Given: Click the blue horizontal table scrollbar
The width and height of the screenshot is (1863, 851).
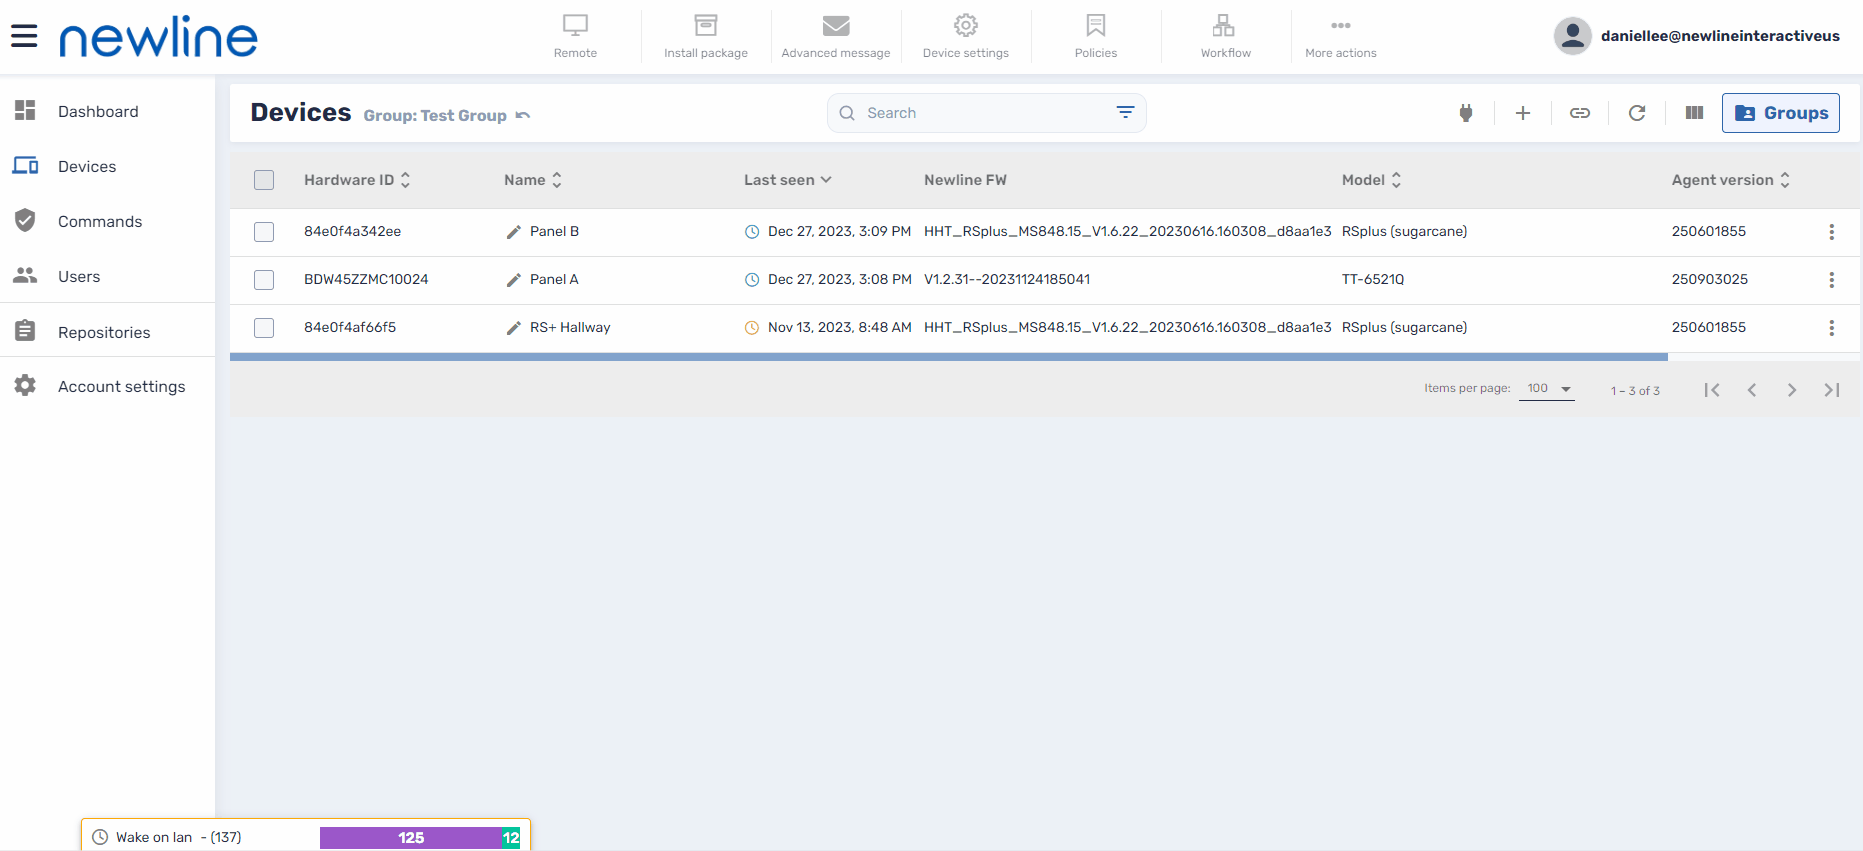Looking at the screenshot, I should point(949,357).
